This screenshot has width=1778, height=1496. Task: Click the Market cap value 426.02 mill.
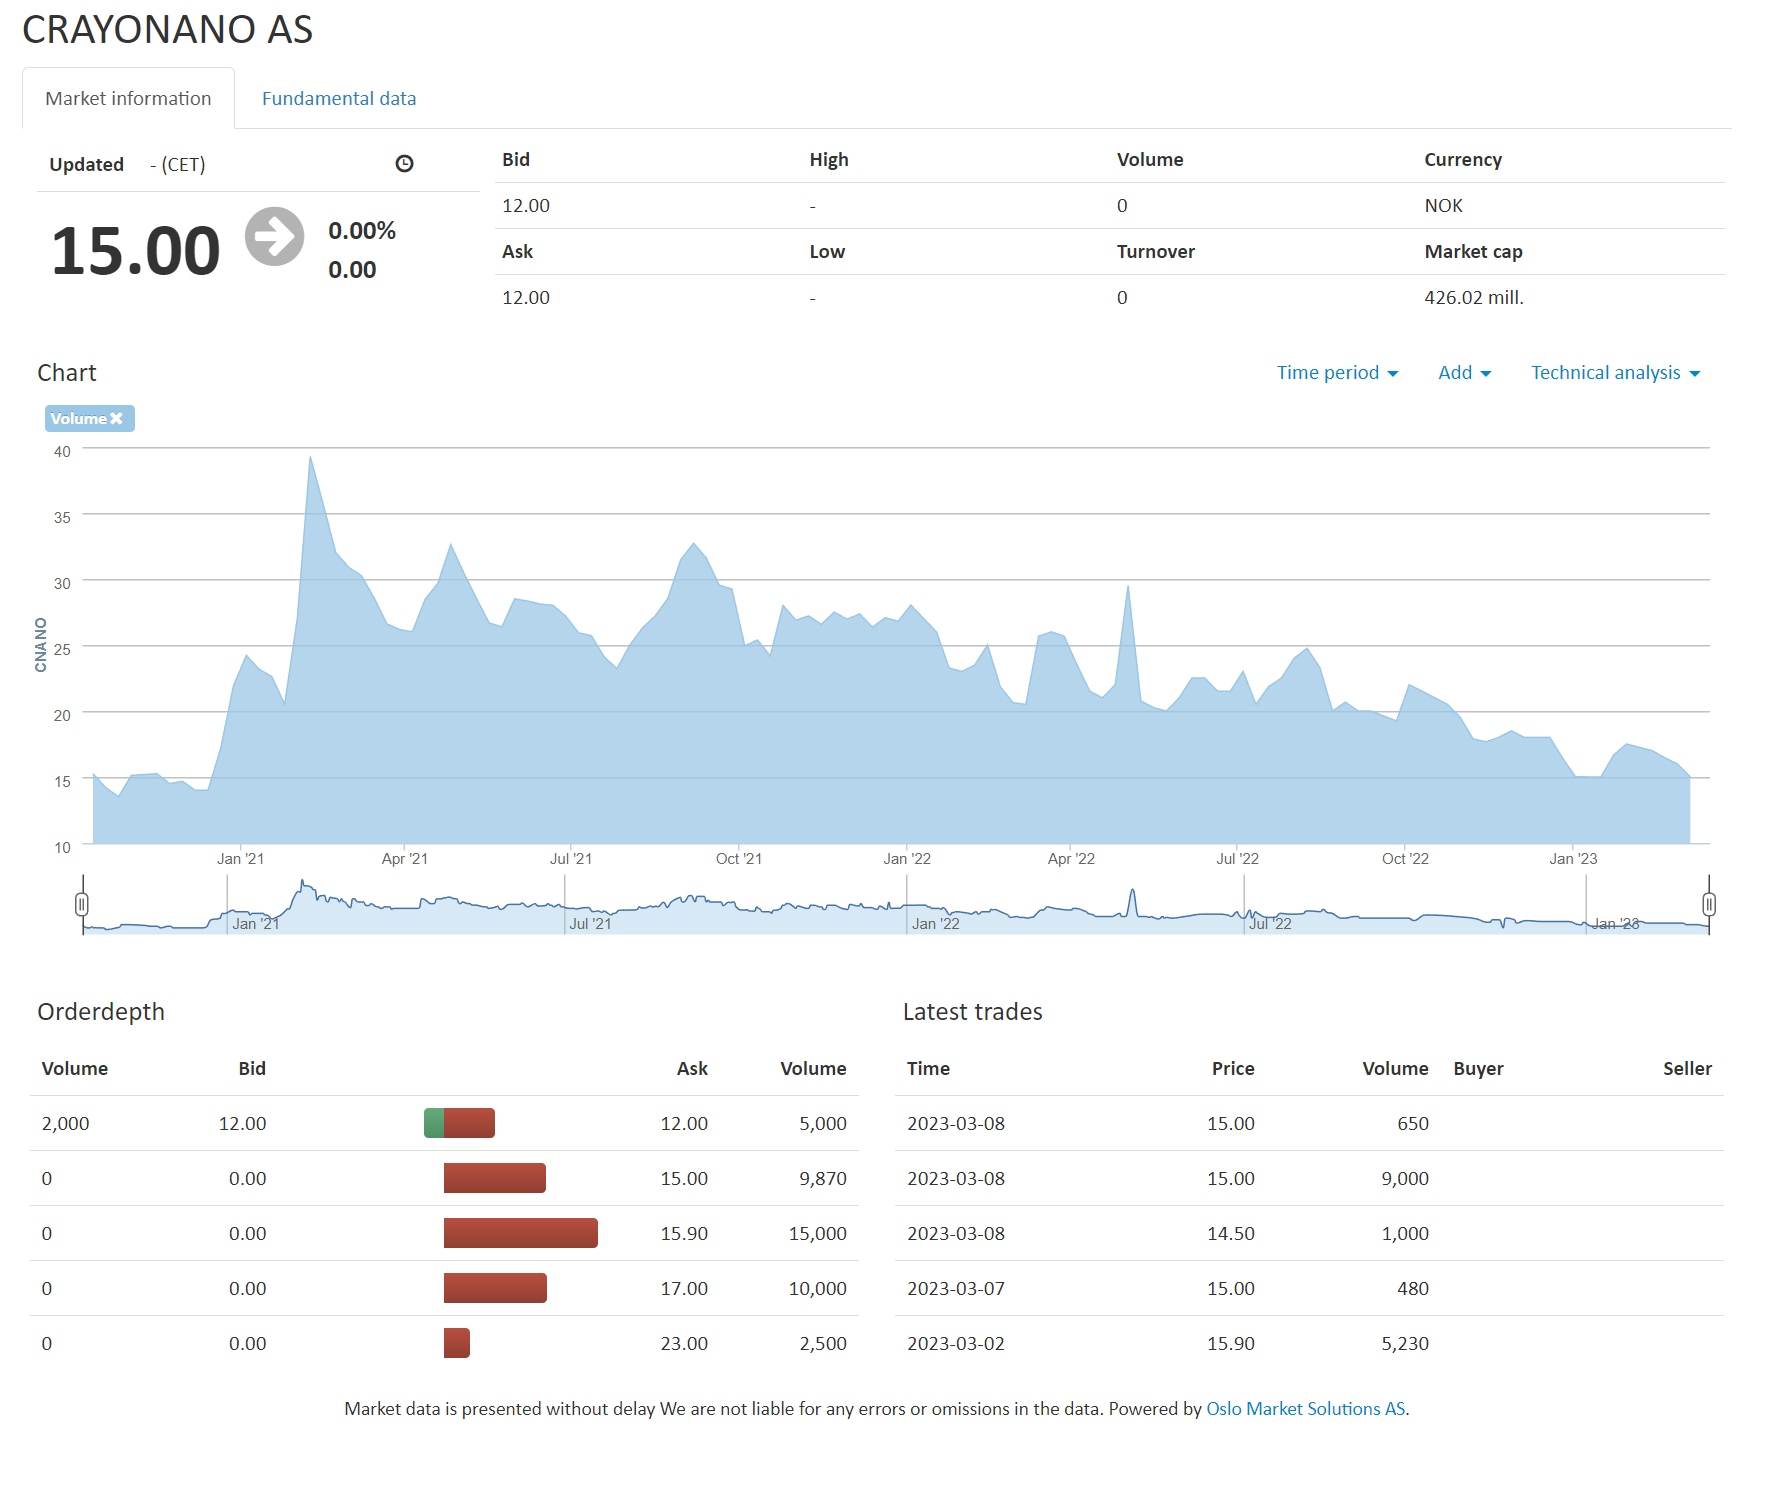coord(1474,297)
